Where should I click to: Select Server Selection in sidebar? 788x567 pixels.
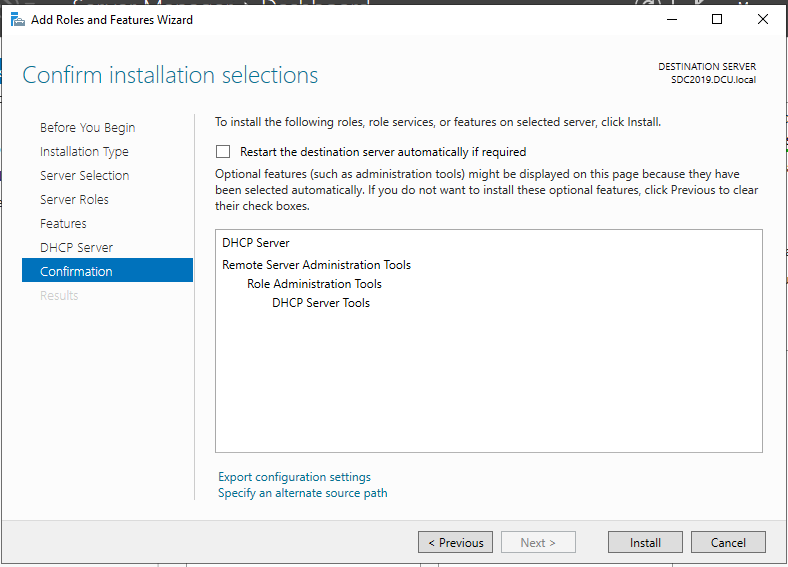[84, 176]
